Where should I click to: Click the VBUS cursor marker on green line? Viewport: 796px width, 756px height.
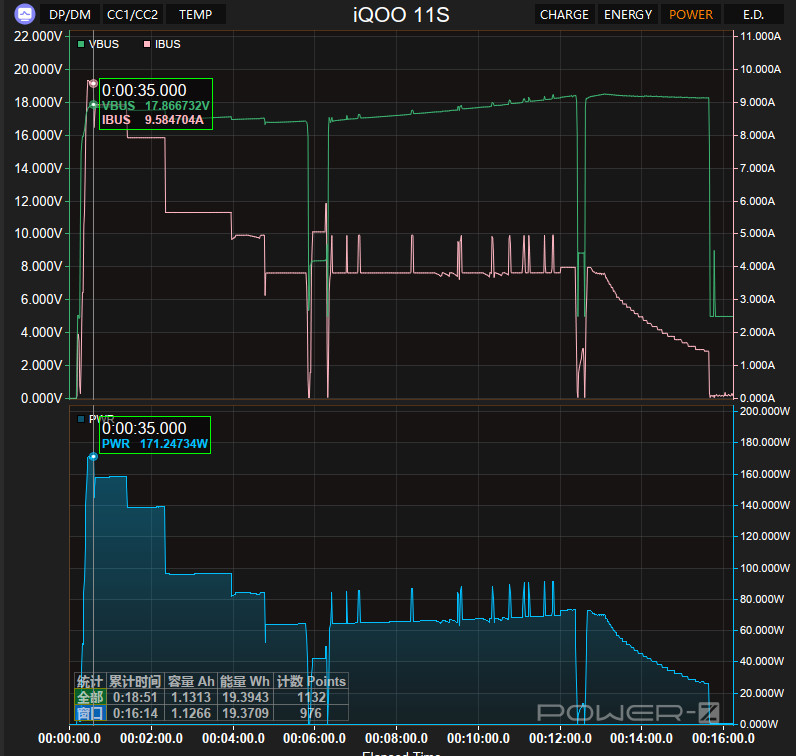(x=93, y=105)
